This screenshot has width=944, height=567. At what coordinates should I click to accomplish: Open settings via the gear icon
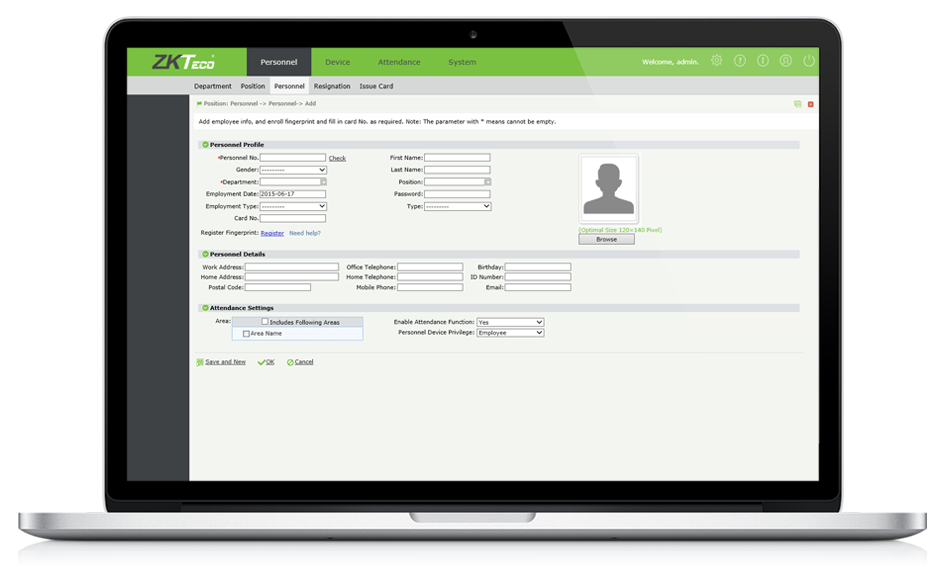click(x=716, y=61)
